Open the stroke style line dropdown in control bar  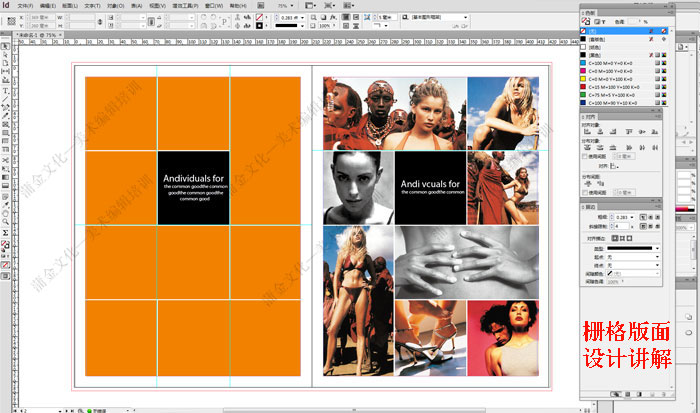(x=303, y=26)
